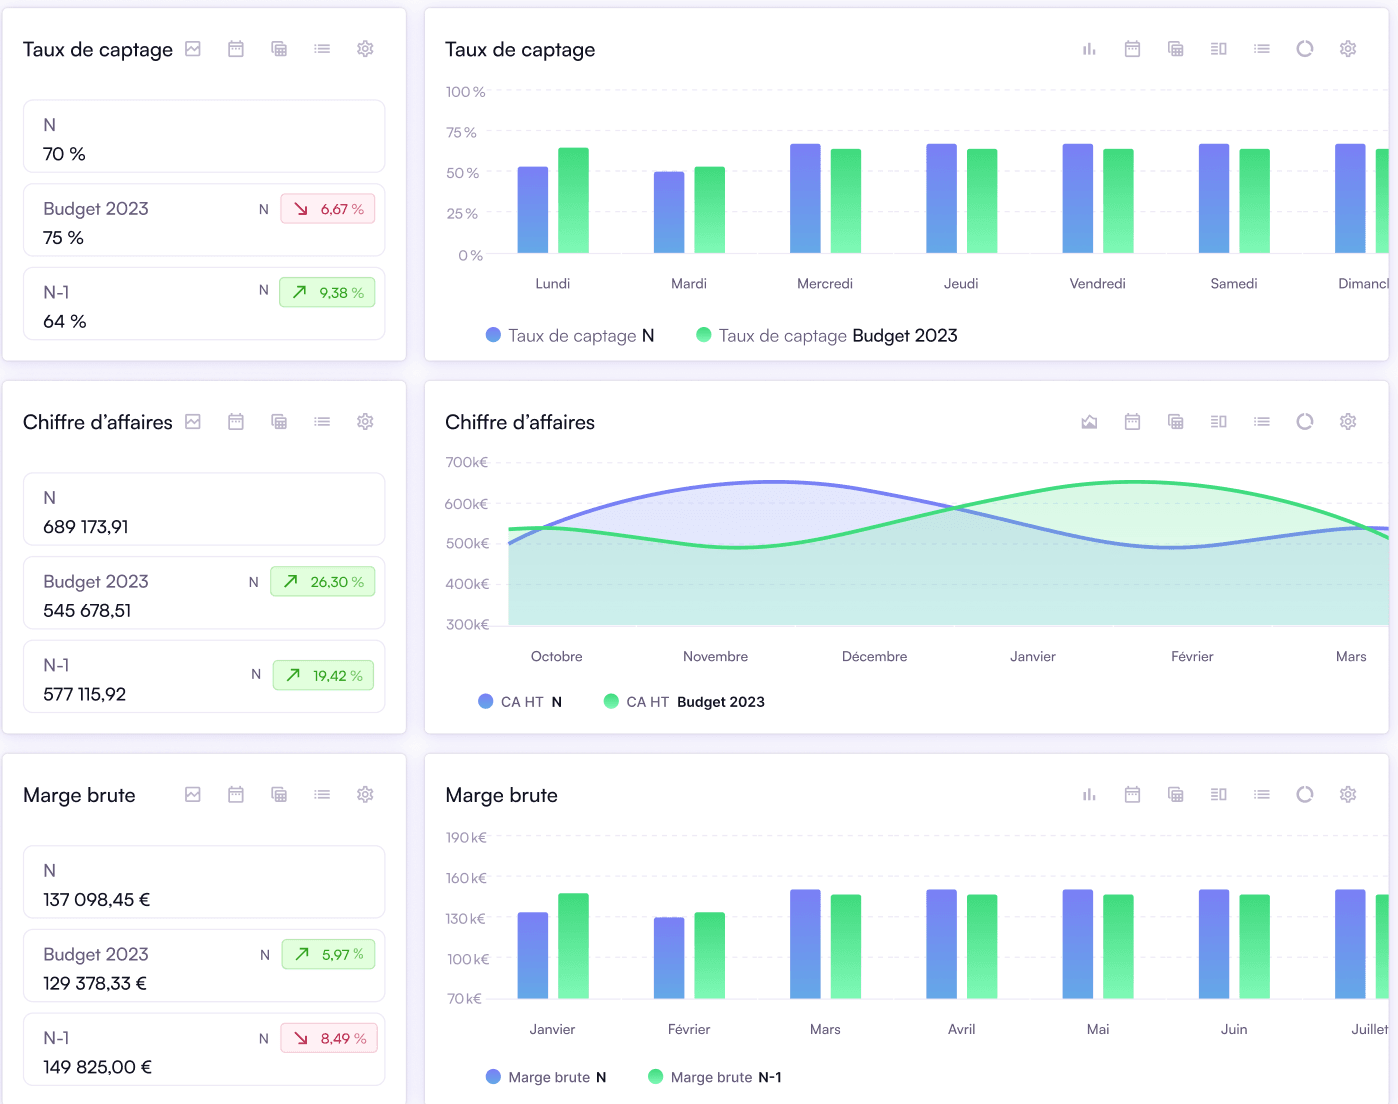Open the calendar in the Chiffre d'affaires chart panel
This screenshot has width=1398, height=1104.
[1132, 422]
